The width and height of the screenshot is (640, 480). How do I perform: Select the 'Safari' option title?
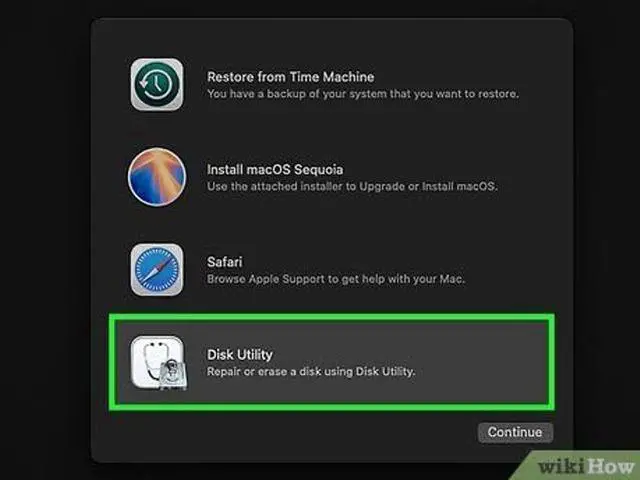pos(224,262)
